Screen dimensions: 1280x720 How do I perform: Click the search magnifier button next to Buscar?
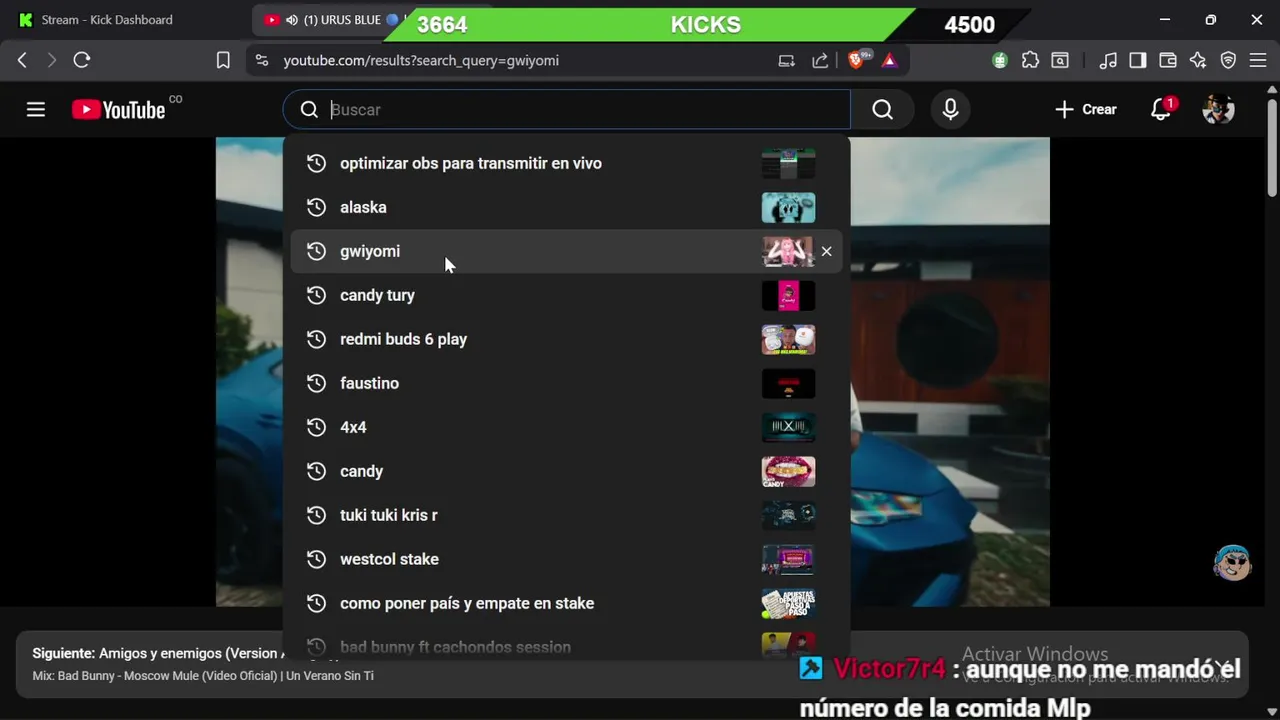882,110
